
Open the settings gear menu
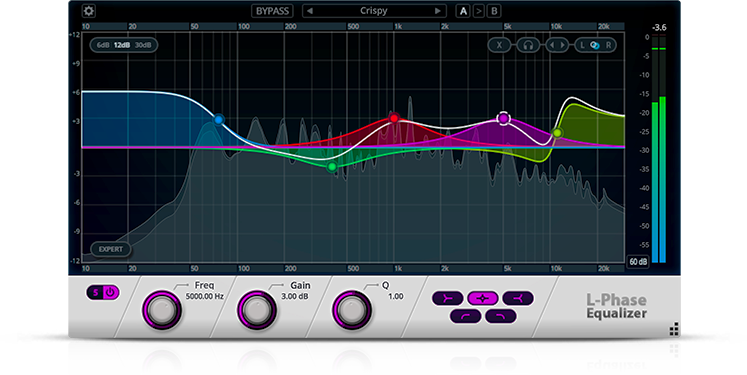89,11
